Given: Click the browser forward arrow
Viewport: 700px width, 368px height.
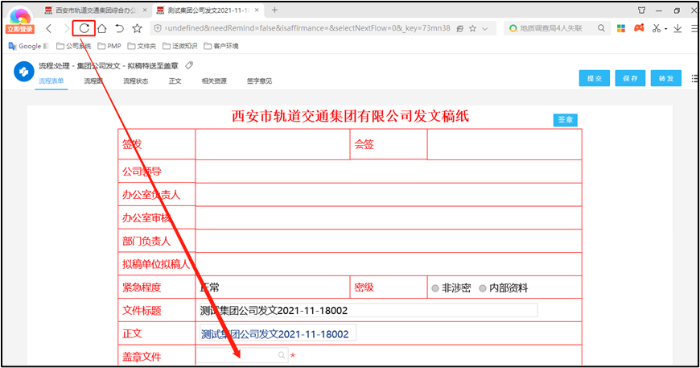Looking at the screenshot, I should [x=67, y=29].
